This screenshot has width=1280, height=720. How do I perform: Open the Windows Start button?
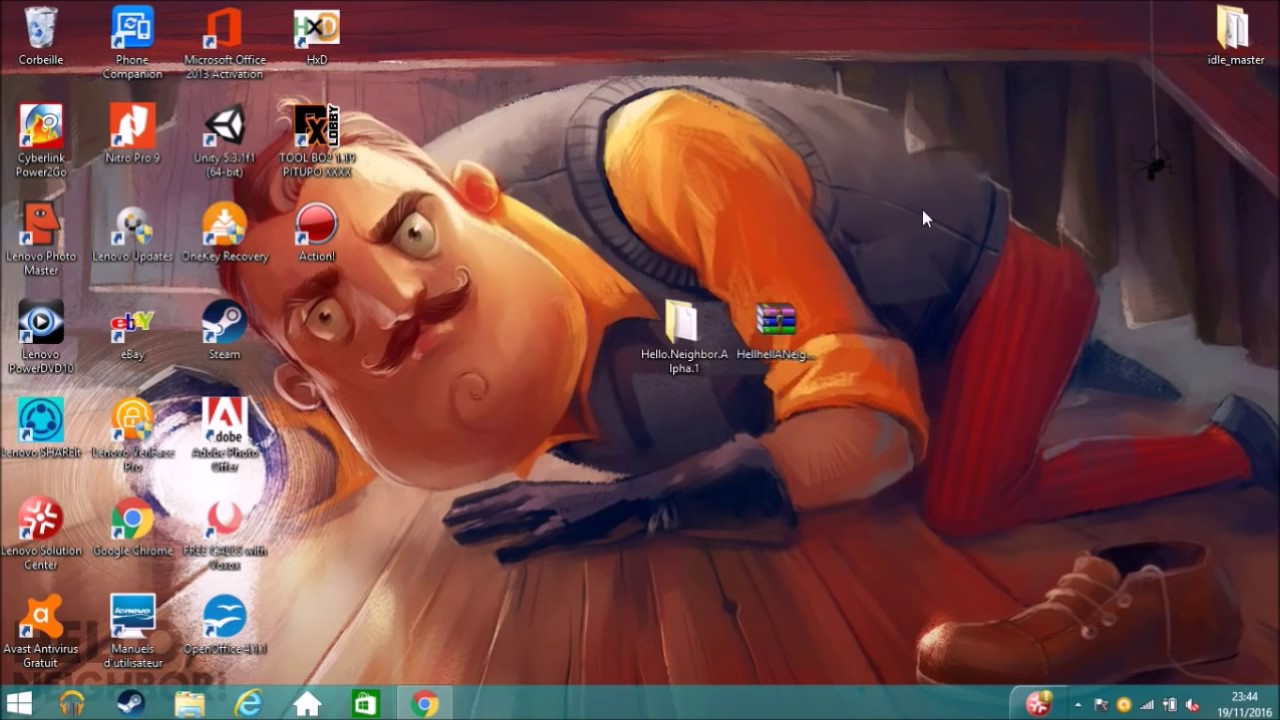pos(18,704)
